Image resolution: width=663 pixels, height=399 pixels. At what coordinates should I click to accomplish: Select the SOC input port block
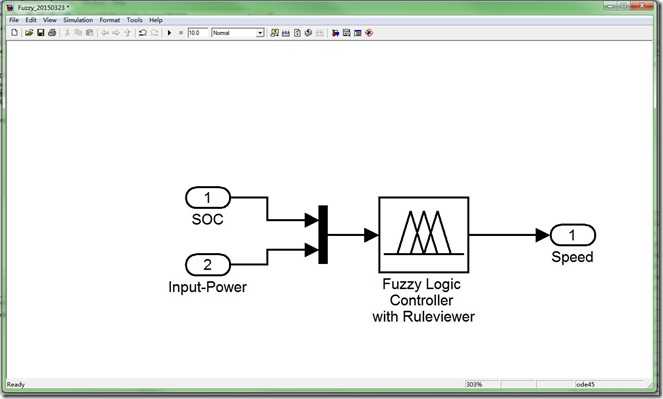click(x=208, y=197)
